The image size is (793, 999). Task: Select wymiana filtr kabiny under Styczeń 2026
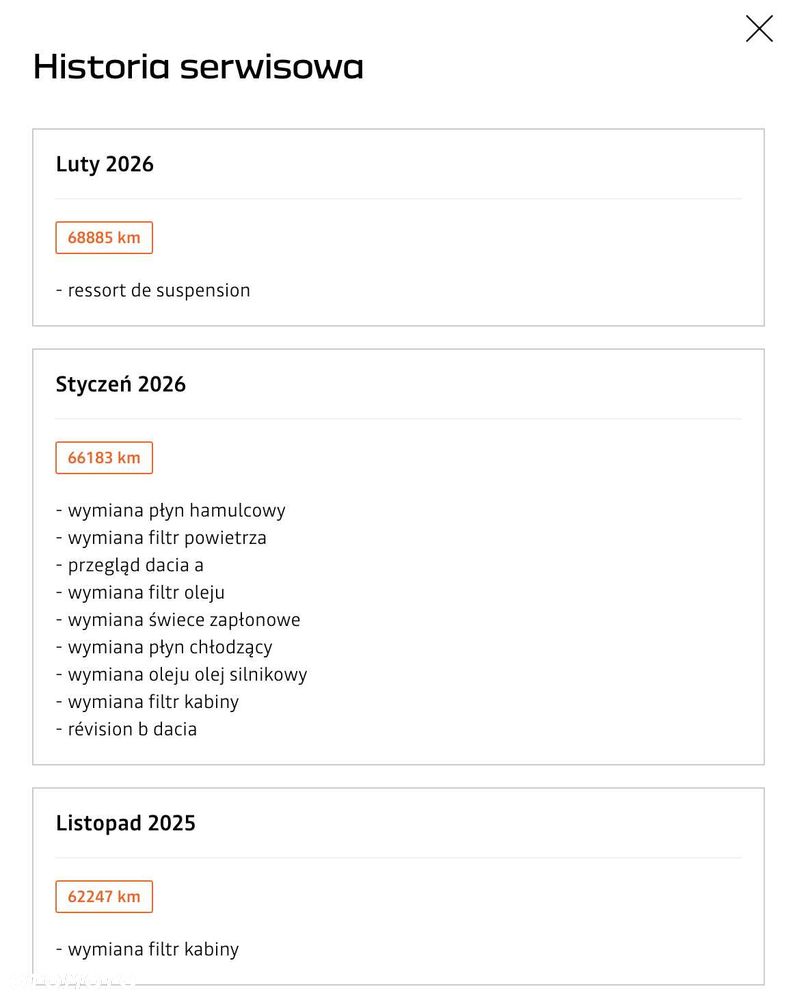147,703
